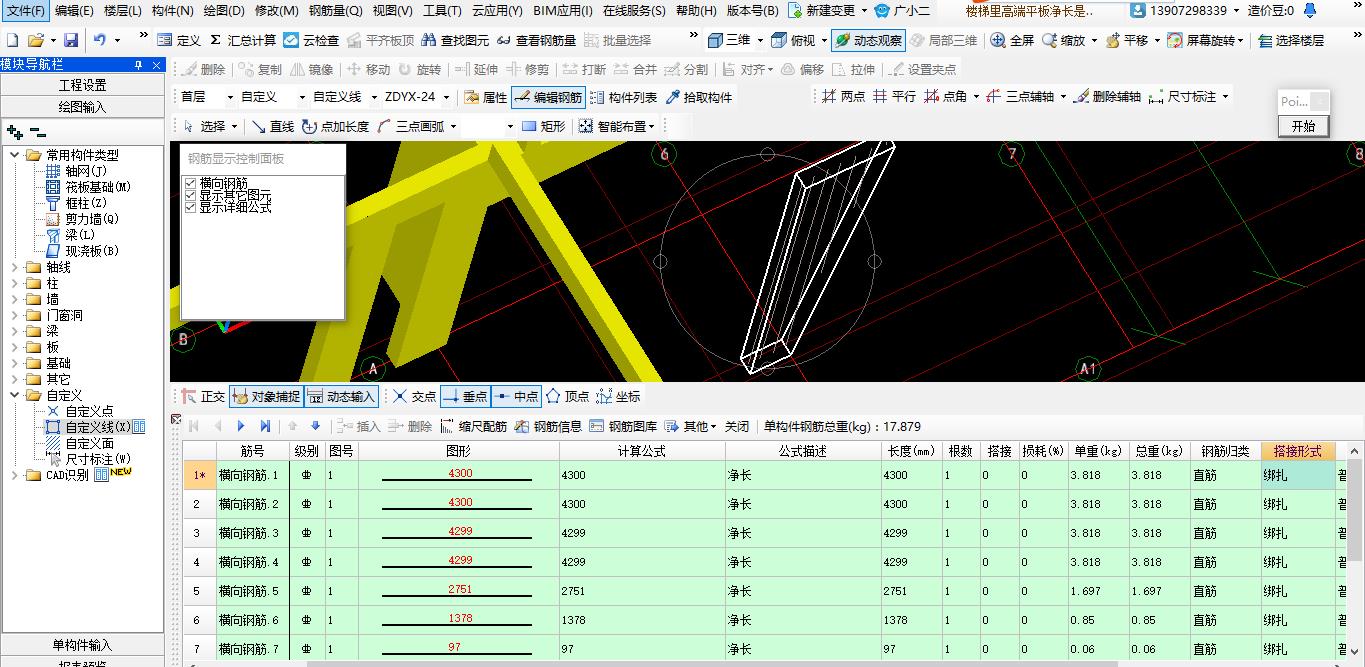Click the 单构件输入 button
The width and height of the screenshot is (1365, 667).
pos(82,645)
